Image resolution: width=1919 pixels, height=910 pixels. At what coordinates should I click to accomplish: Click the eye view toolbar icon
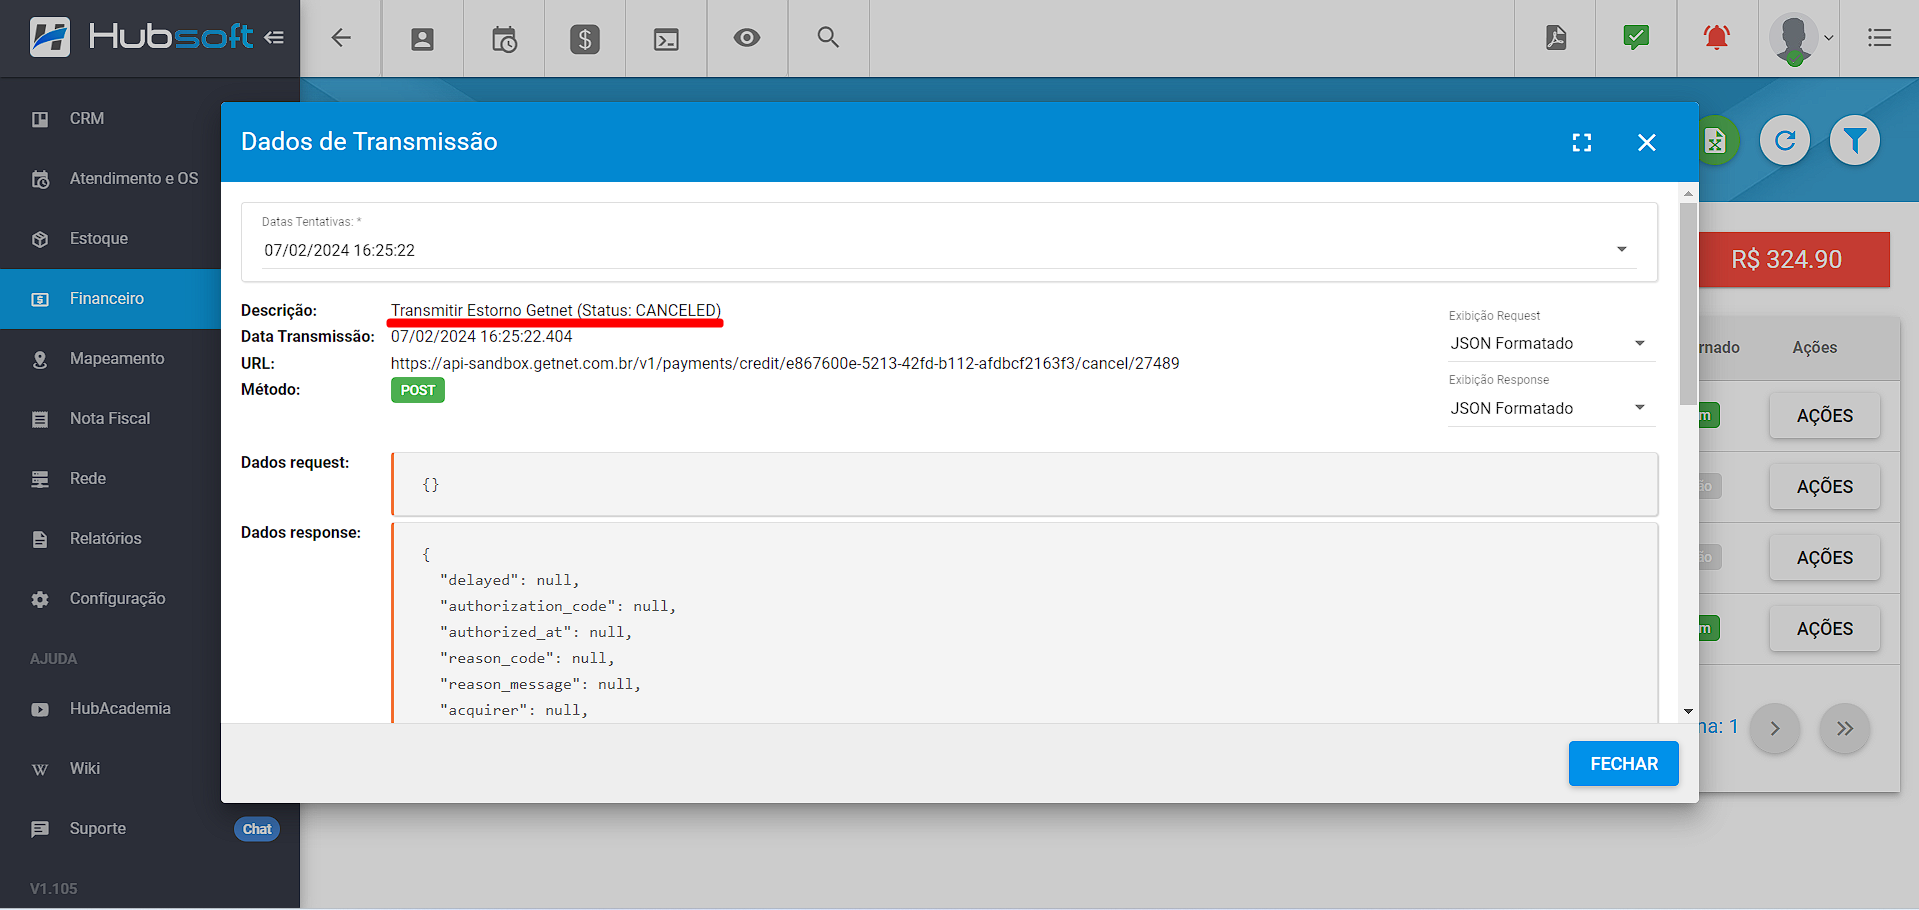tap(747, 38)
